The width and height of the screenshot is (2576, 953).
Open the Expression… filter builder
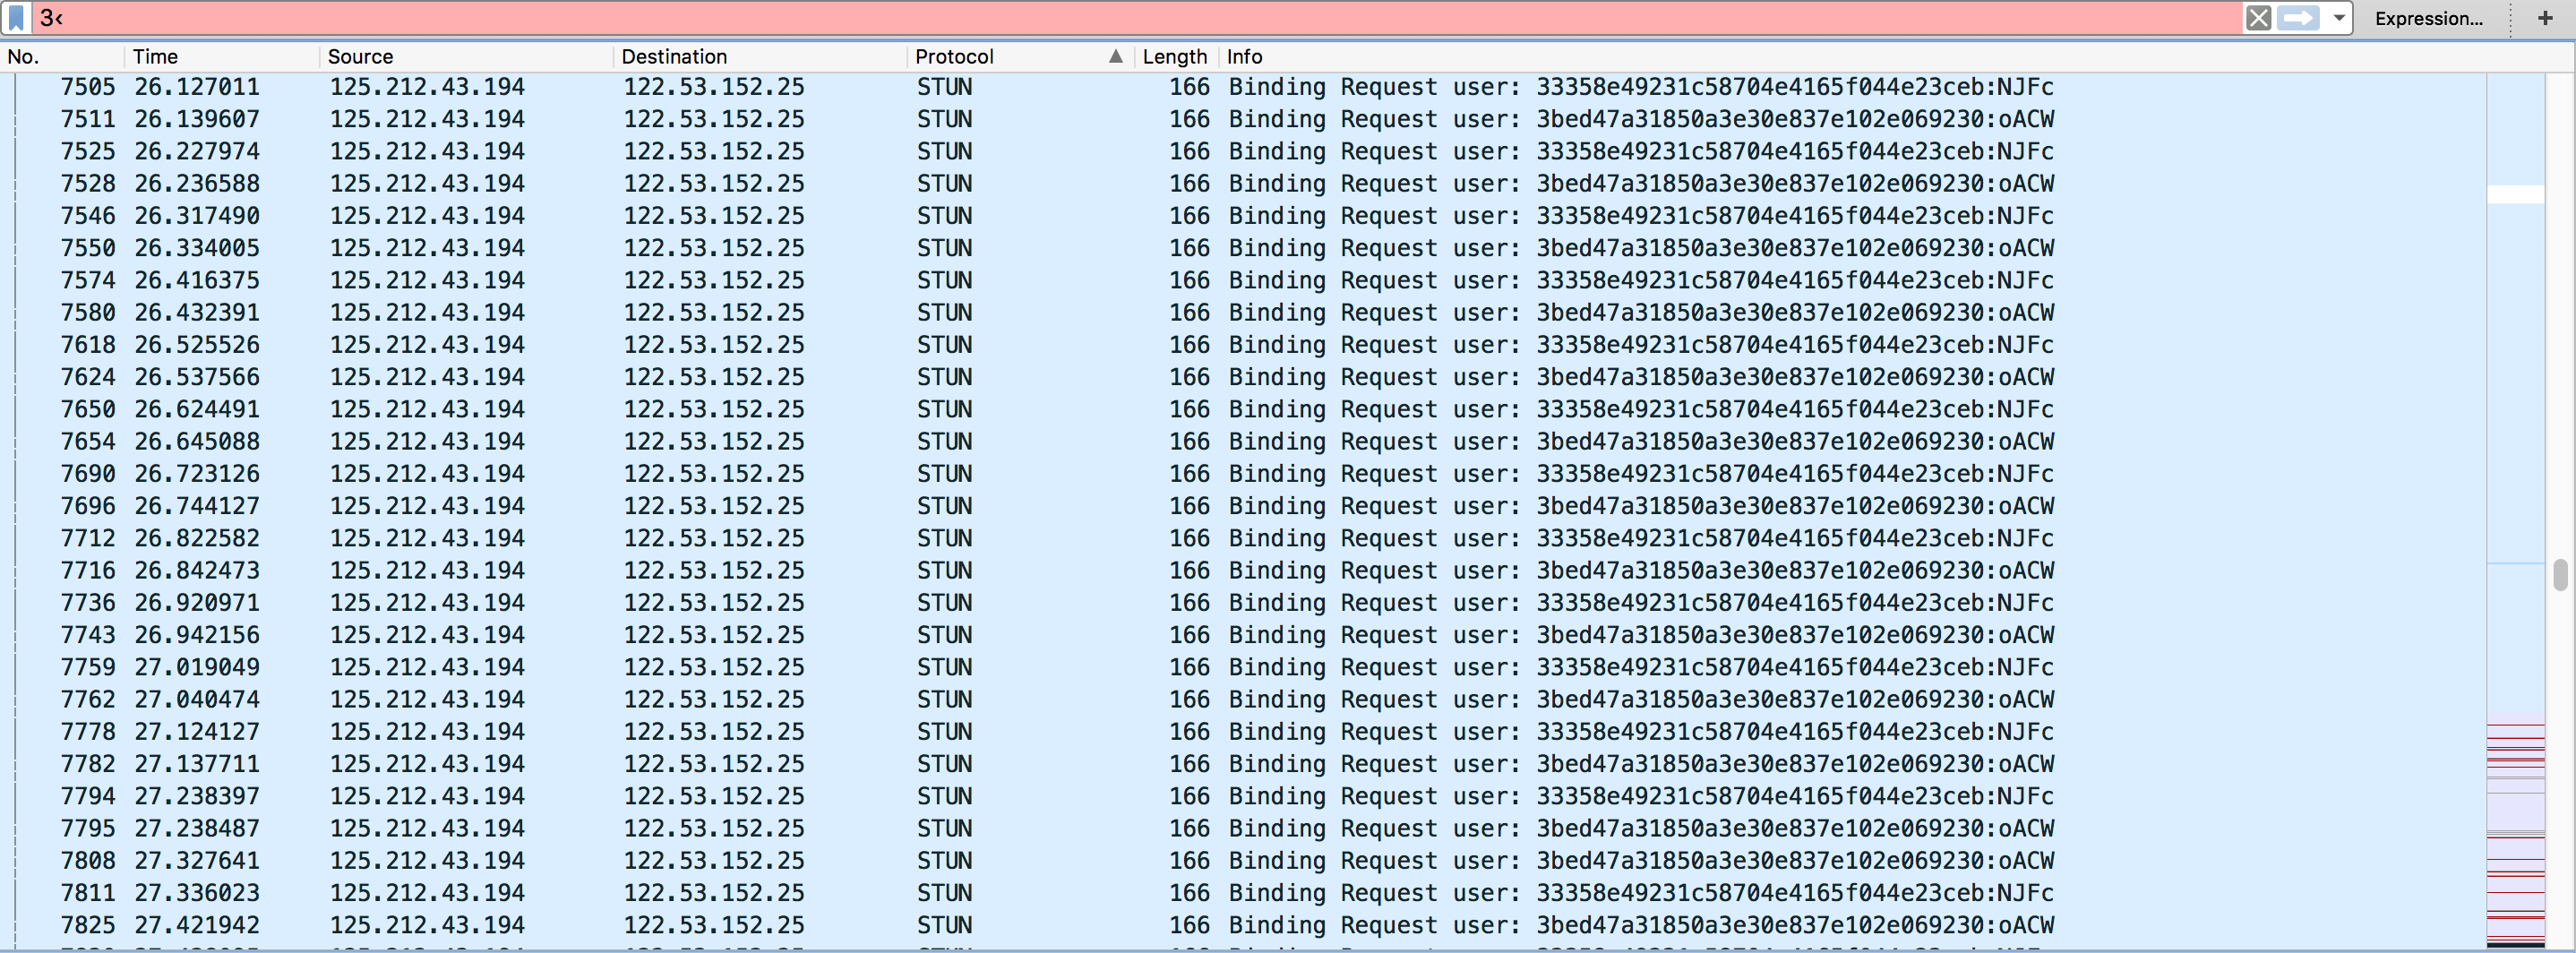2428,18
